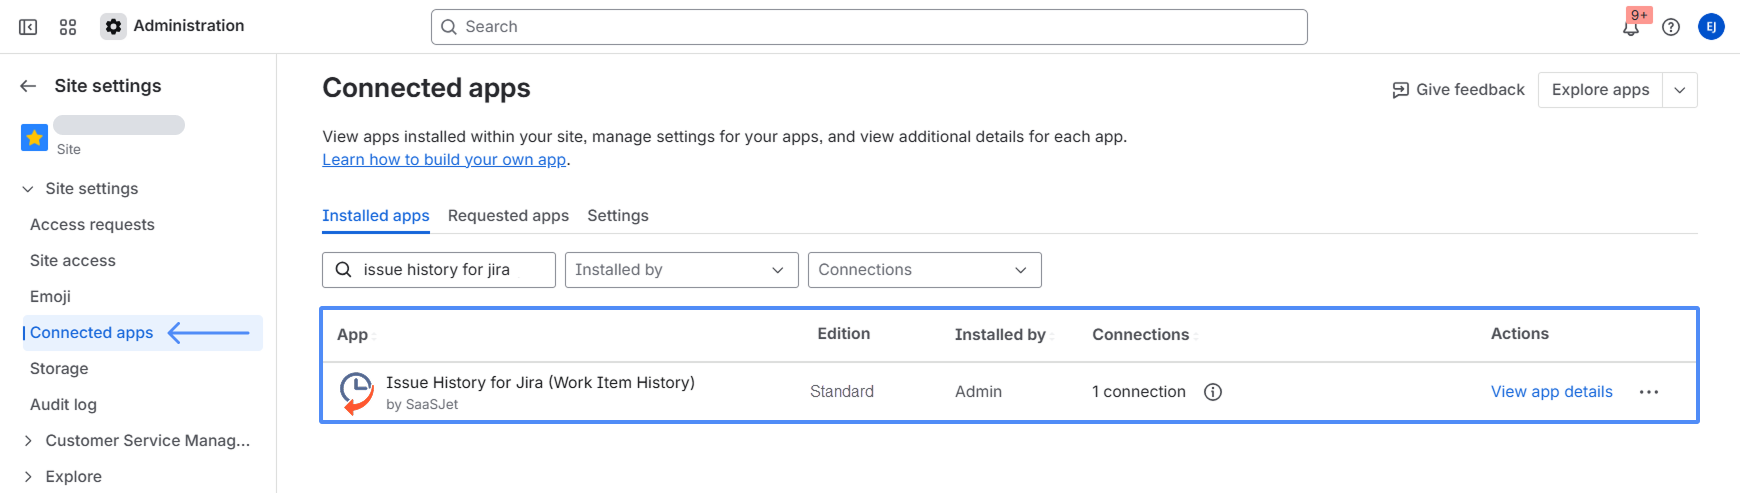The height and width of the screenshot is (493, 1740).
Task: Open Learn how to build your own app
Action: tap(444, 160)
